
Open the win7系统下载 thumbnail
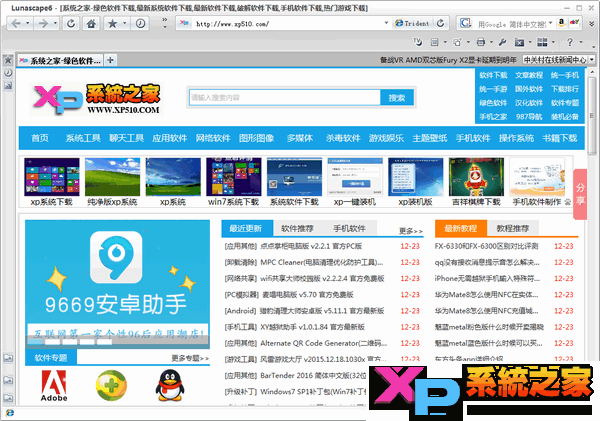point(234,182)
